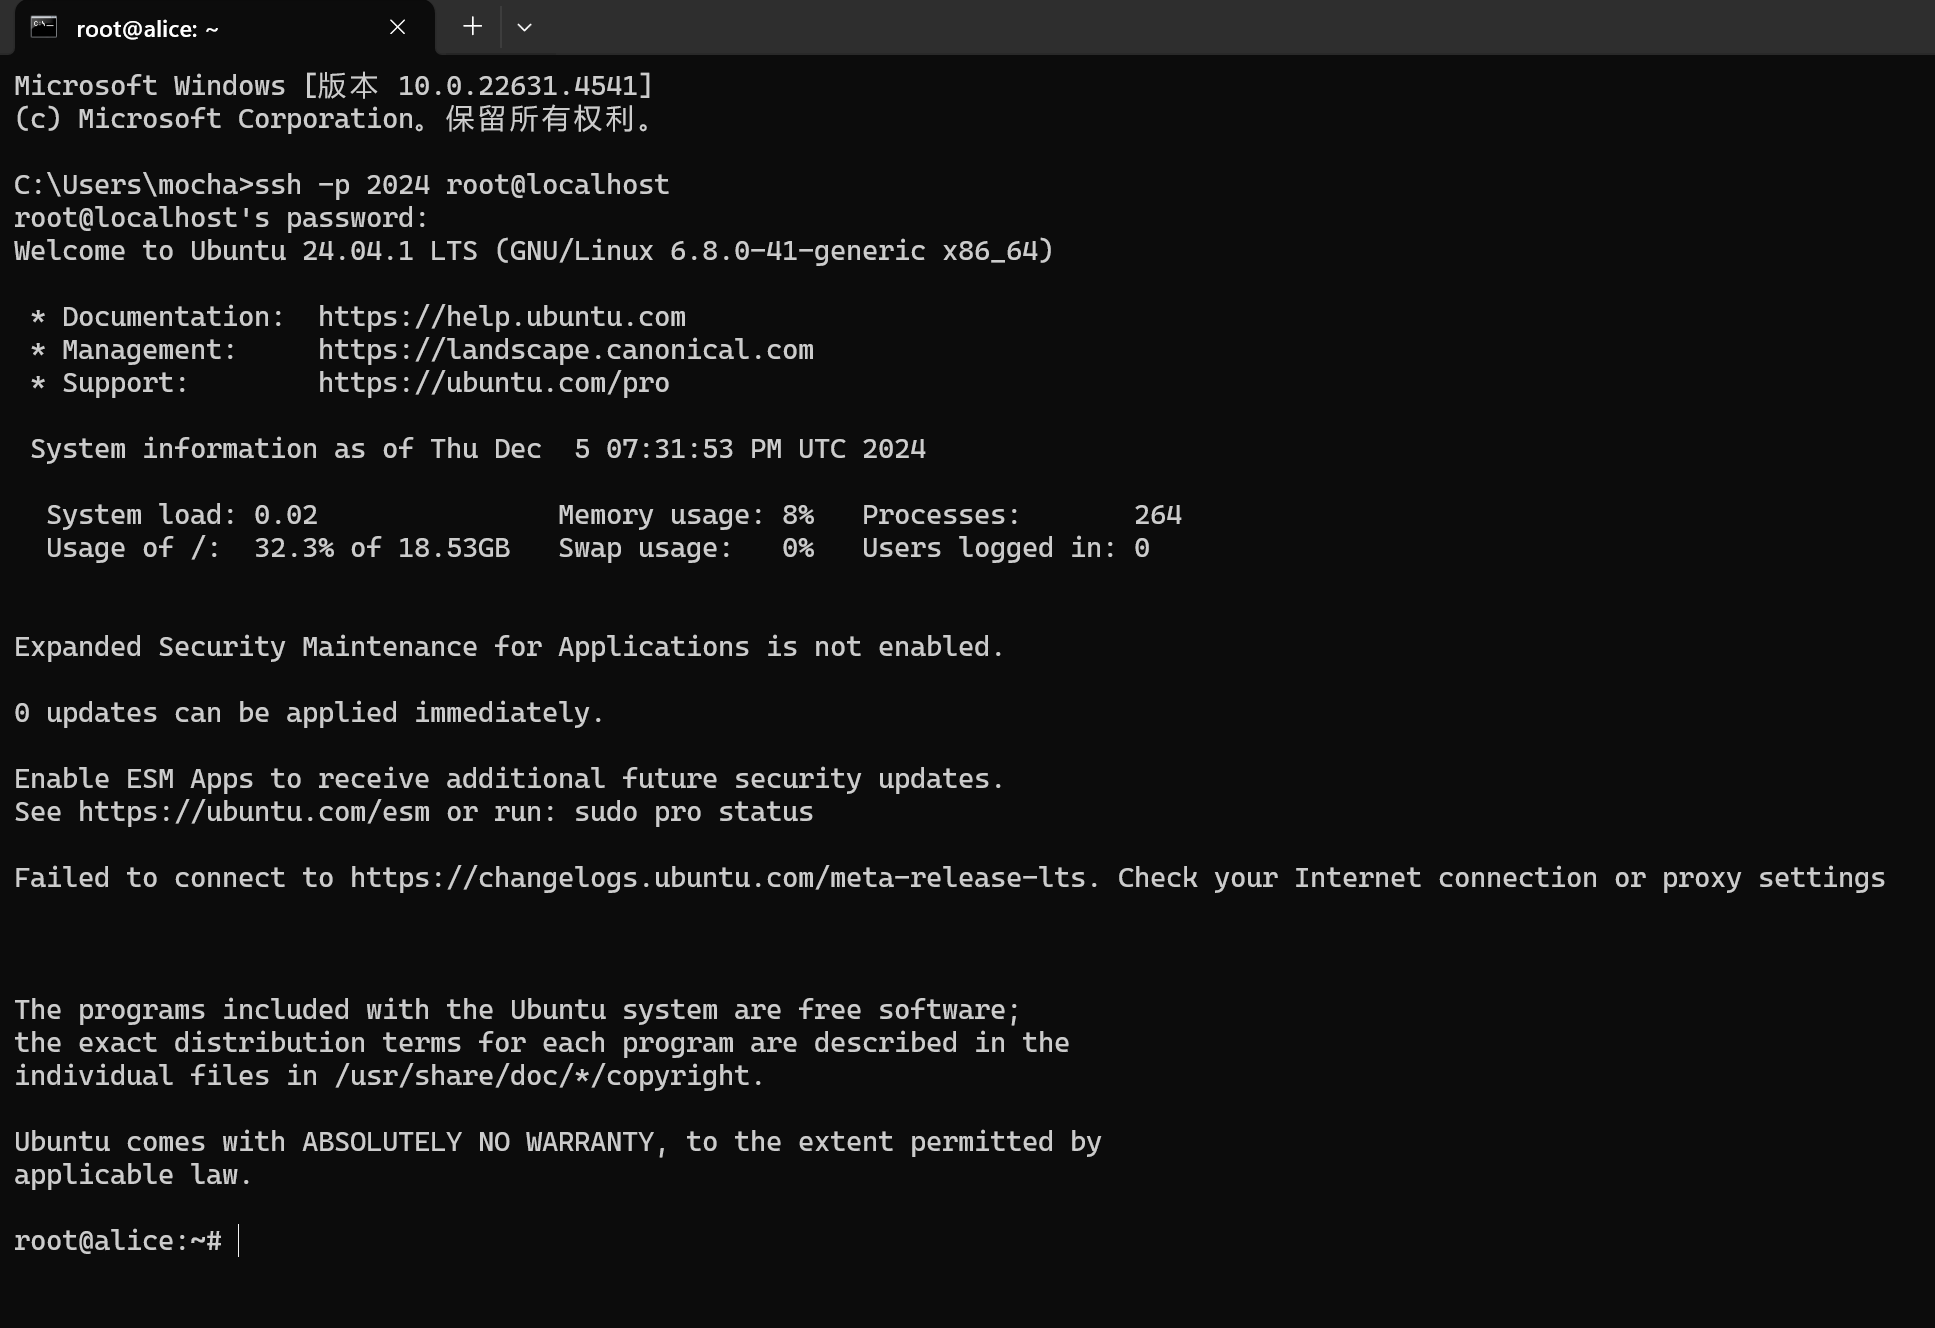Click the 'Expanded Security Maintenance' line
Image resolution: width=1935 pixels, height=1328 pixels.
click(510, 647)
